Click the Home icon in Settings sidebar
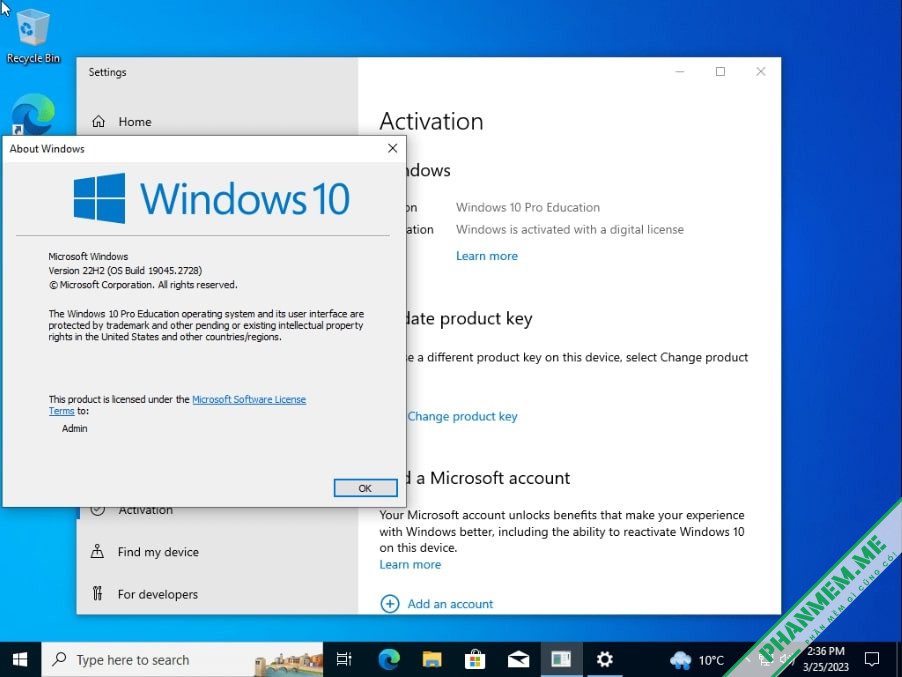The image size is (902, 677). coord(98,121)
